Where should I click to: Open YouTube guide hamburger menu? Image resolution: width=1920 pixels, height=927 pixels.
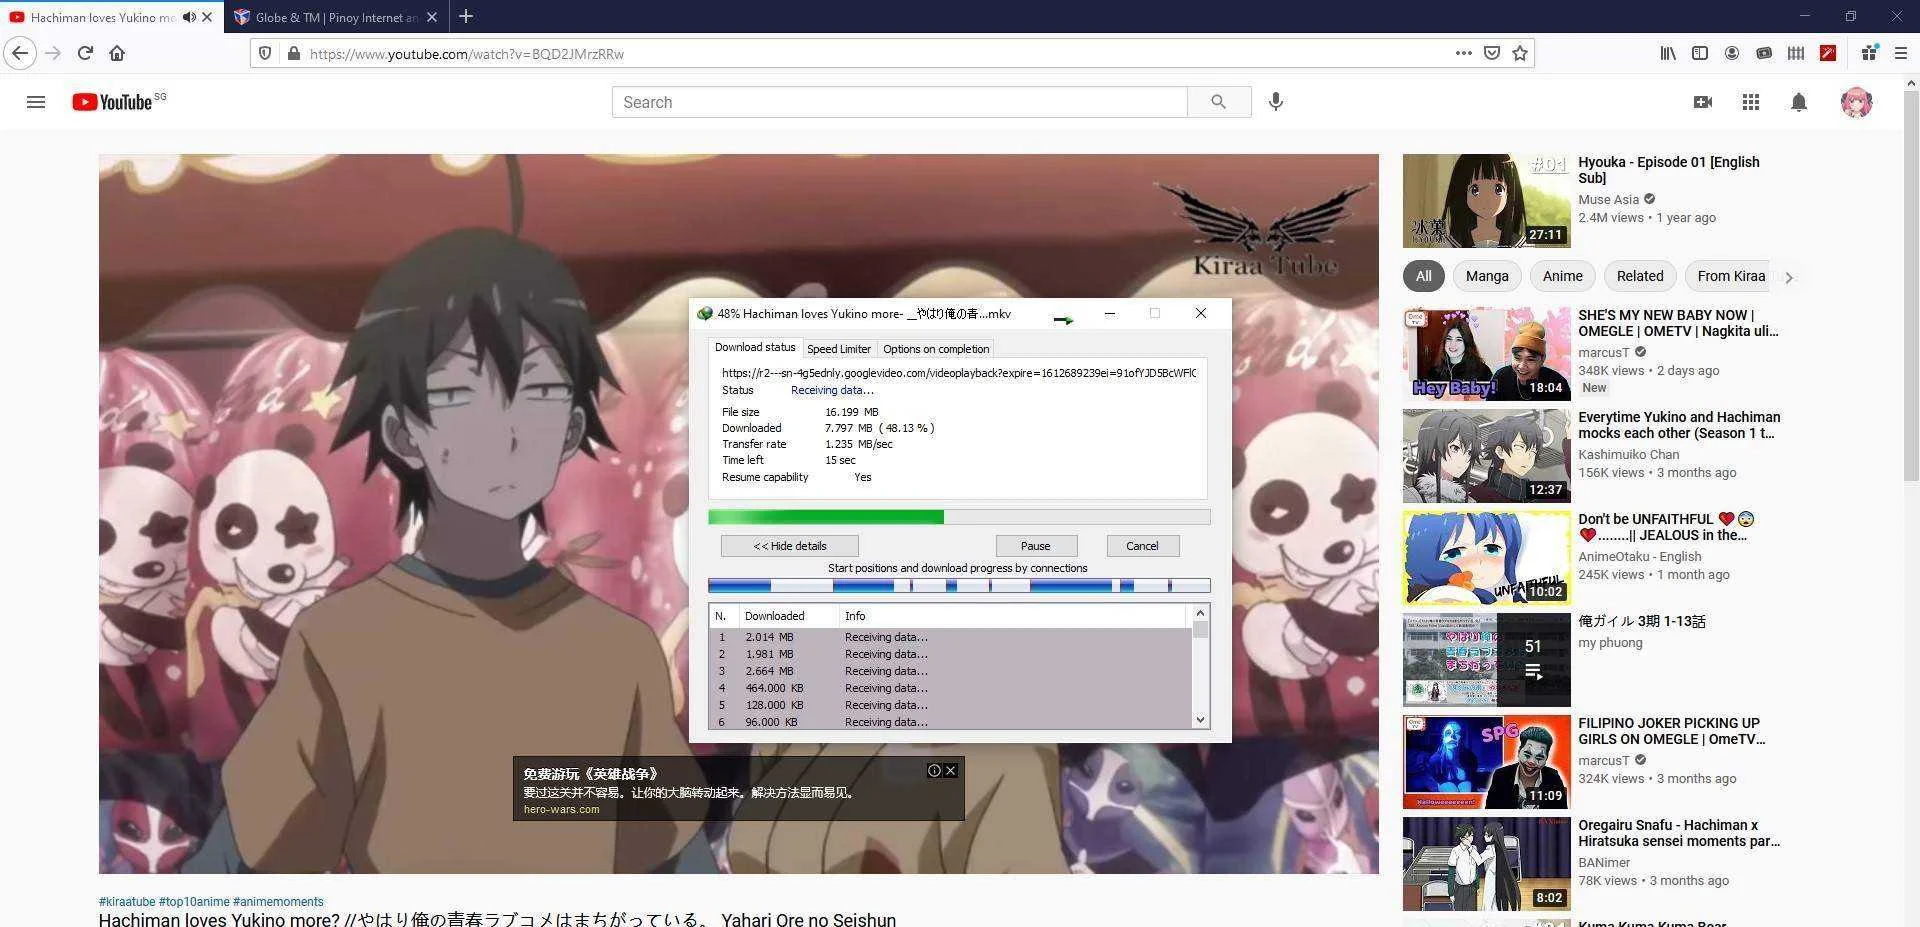click(x=36, y=102)
